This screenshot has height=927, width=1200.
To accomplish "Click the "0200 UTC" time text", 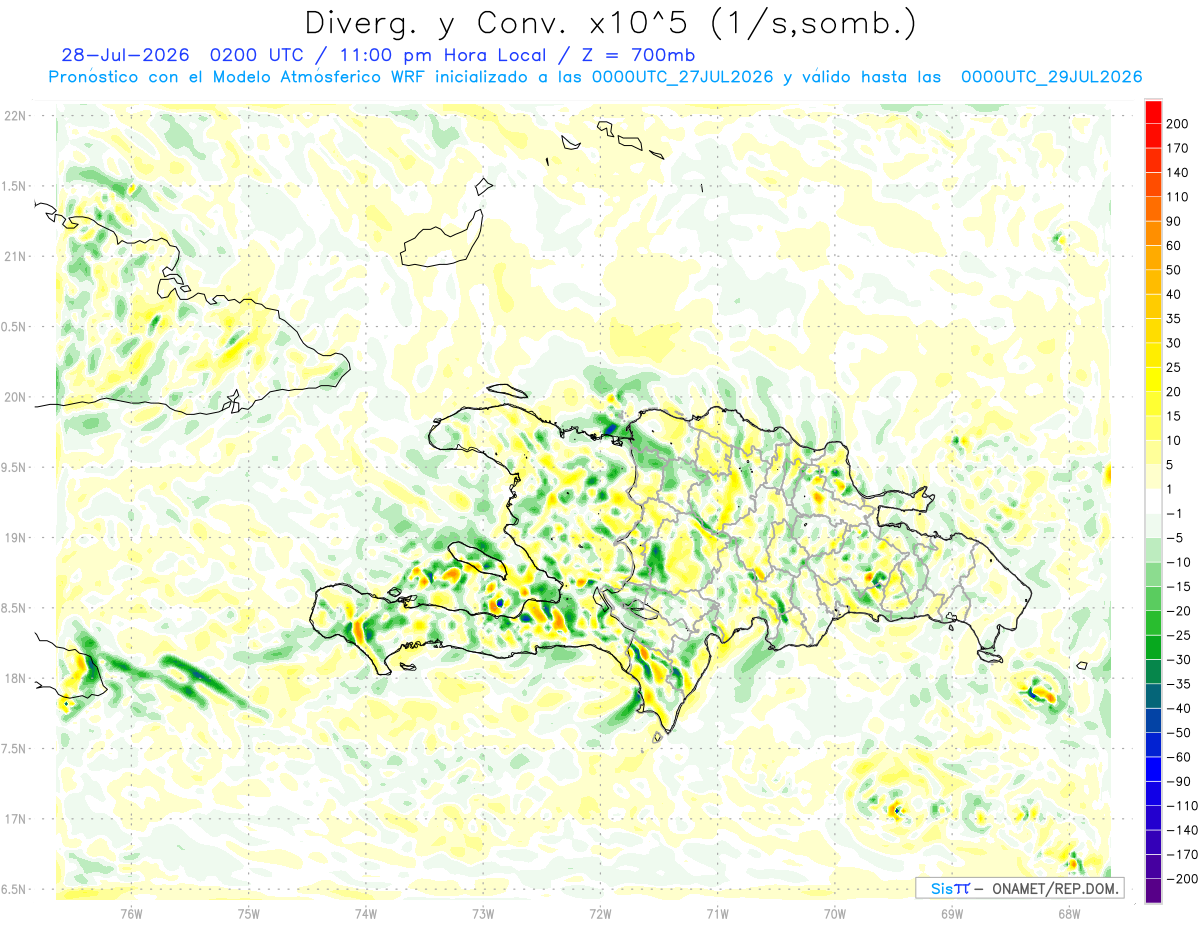I will [x=258, y=55].
